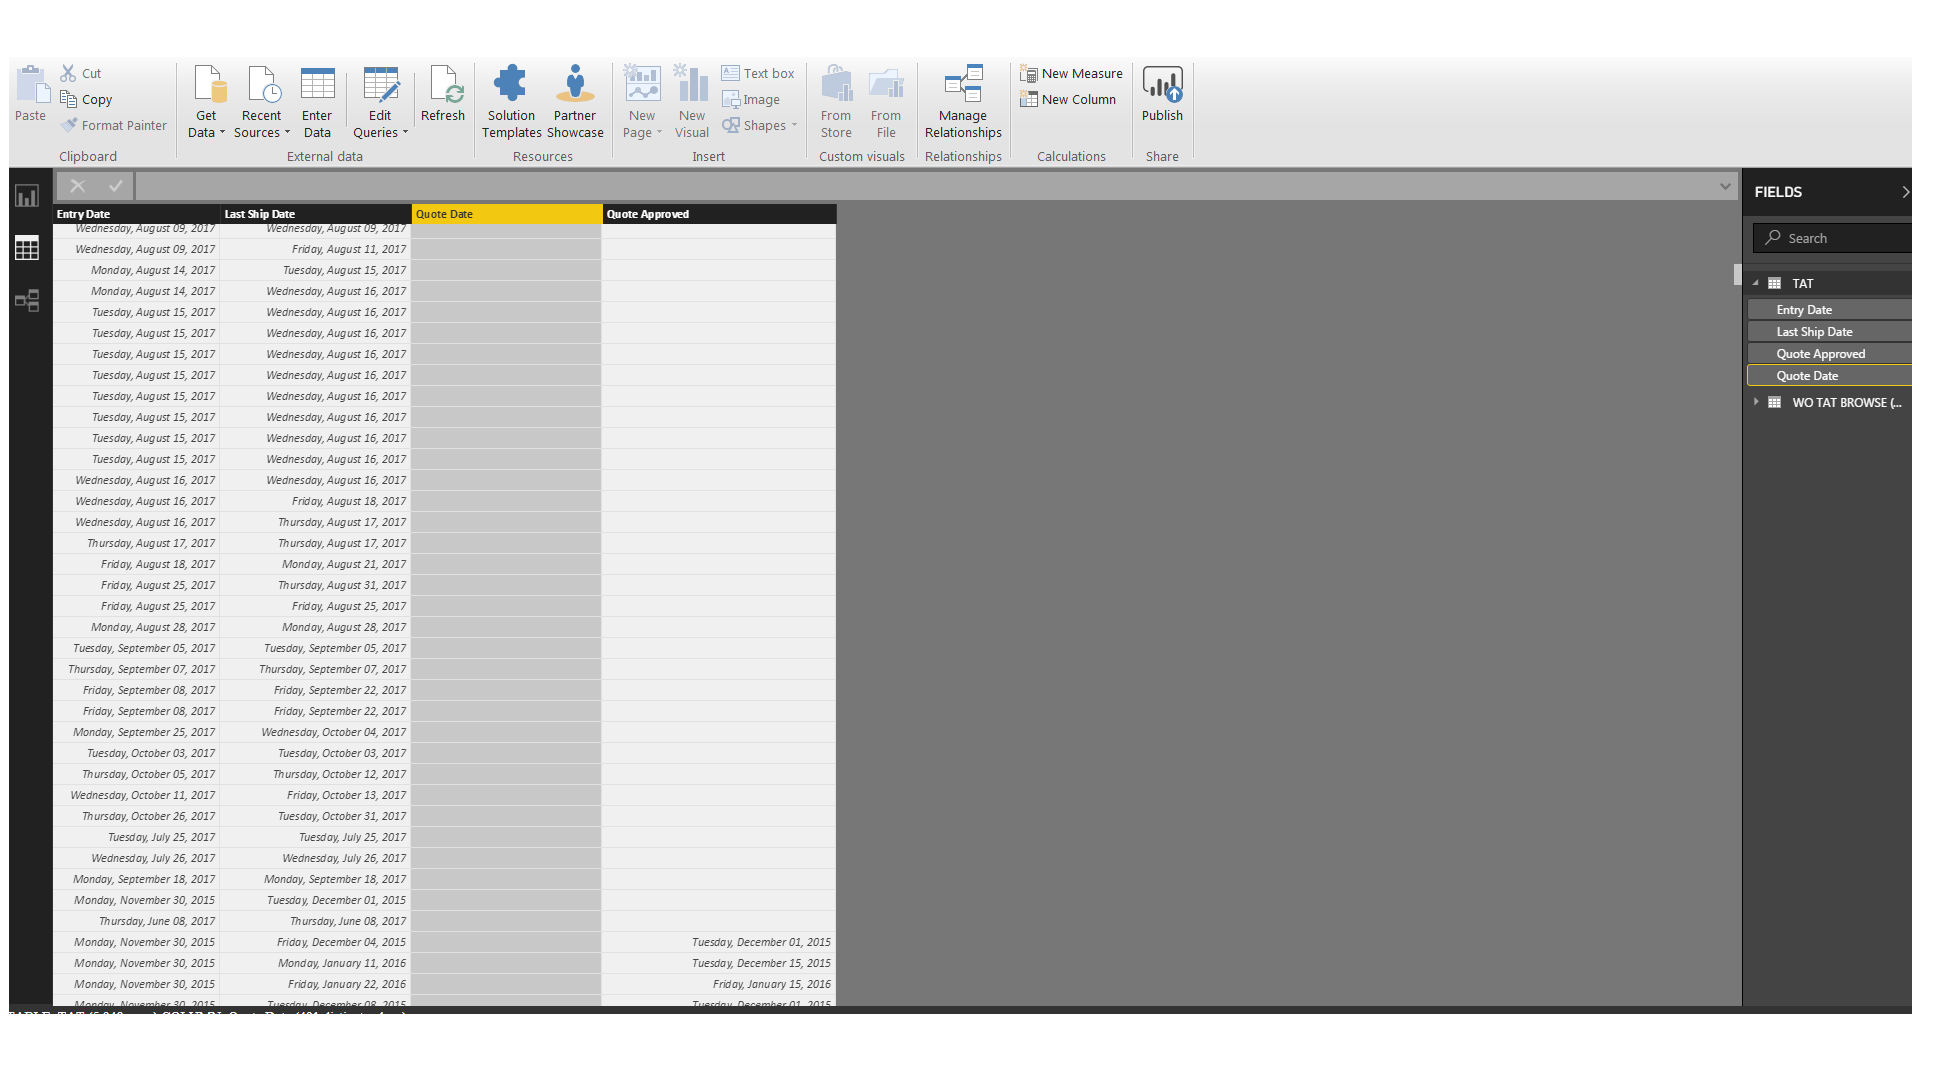The height and width of the screenshot is (1080, 1956).
Task: Import custom visual From File
Action: pos(886,102)
